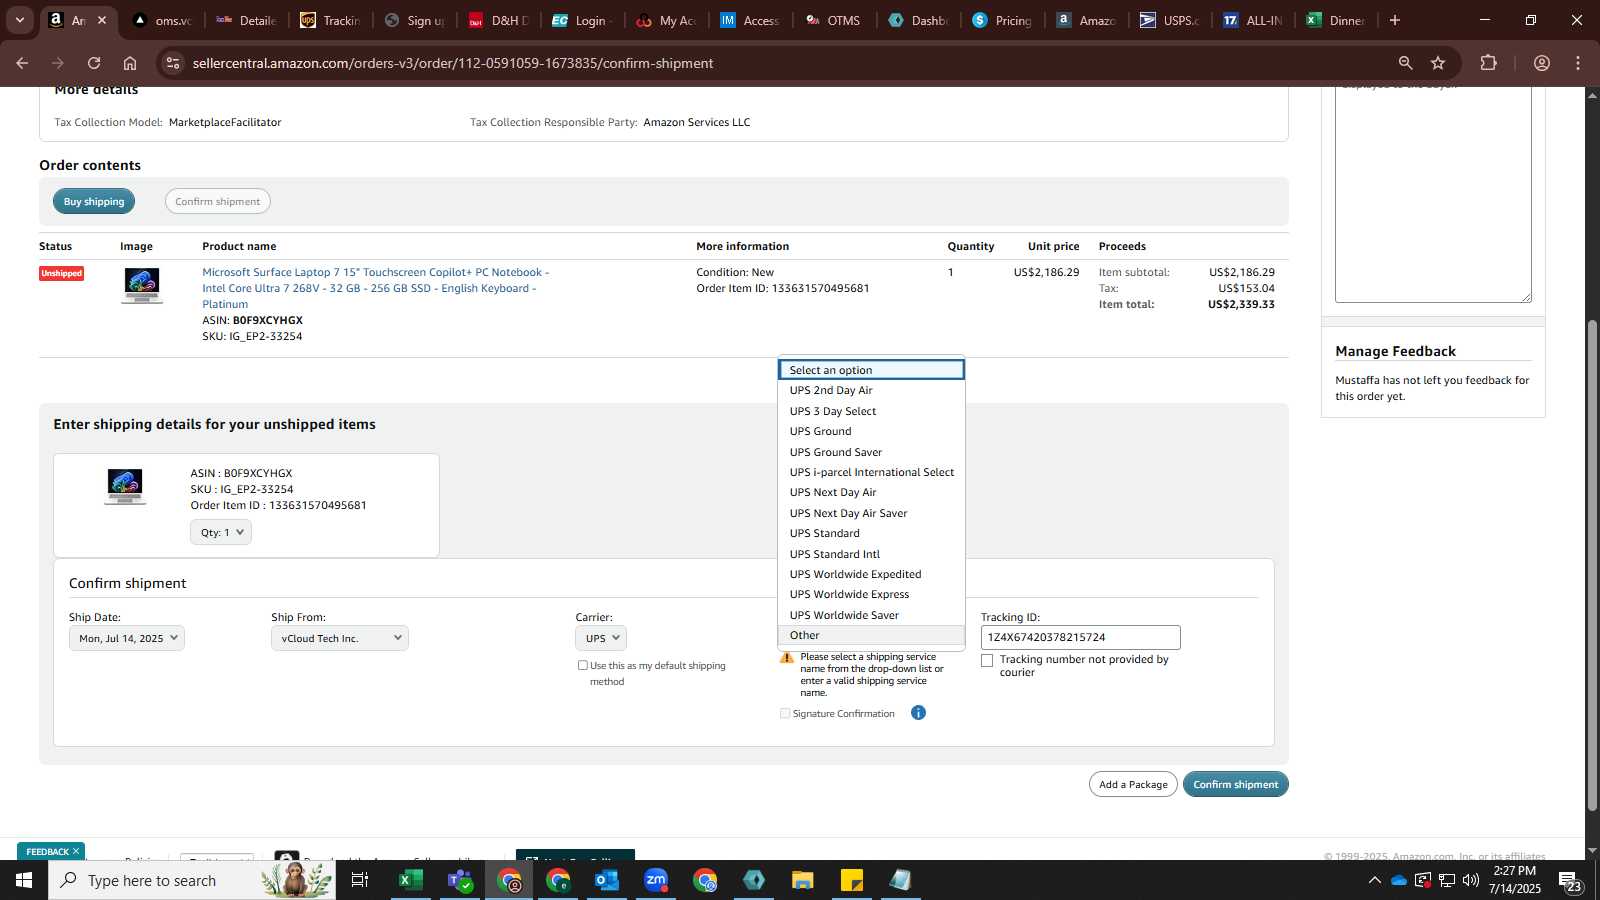Check Use this as my default shipping method
1600x900 pixels.
[x=582, y=665]
